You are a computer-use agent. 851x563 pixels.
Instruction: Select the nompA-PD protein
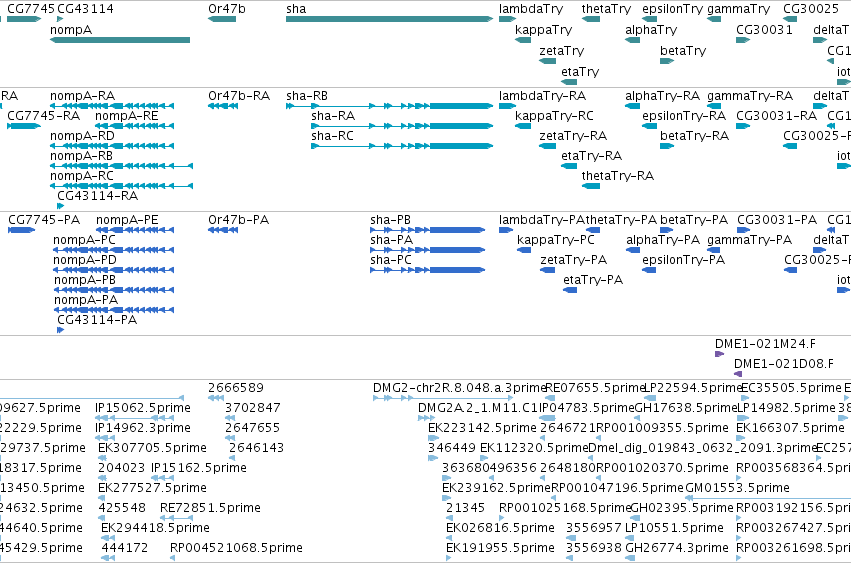pos(113,270)
